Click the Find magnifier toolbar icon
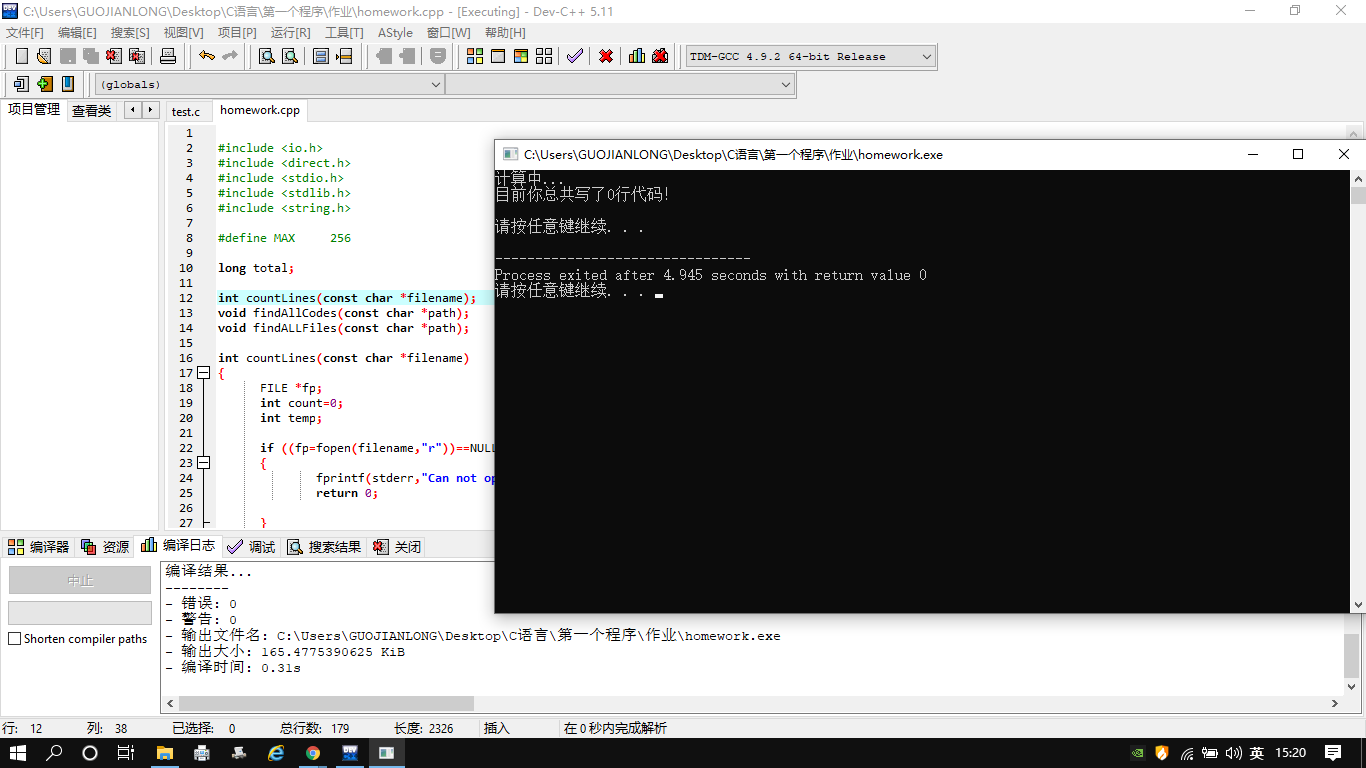 (267, 56)
